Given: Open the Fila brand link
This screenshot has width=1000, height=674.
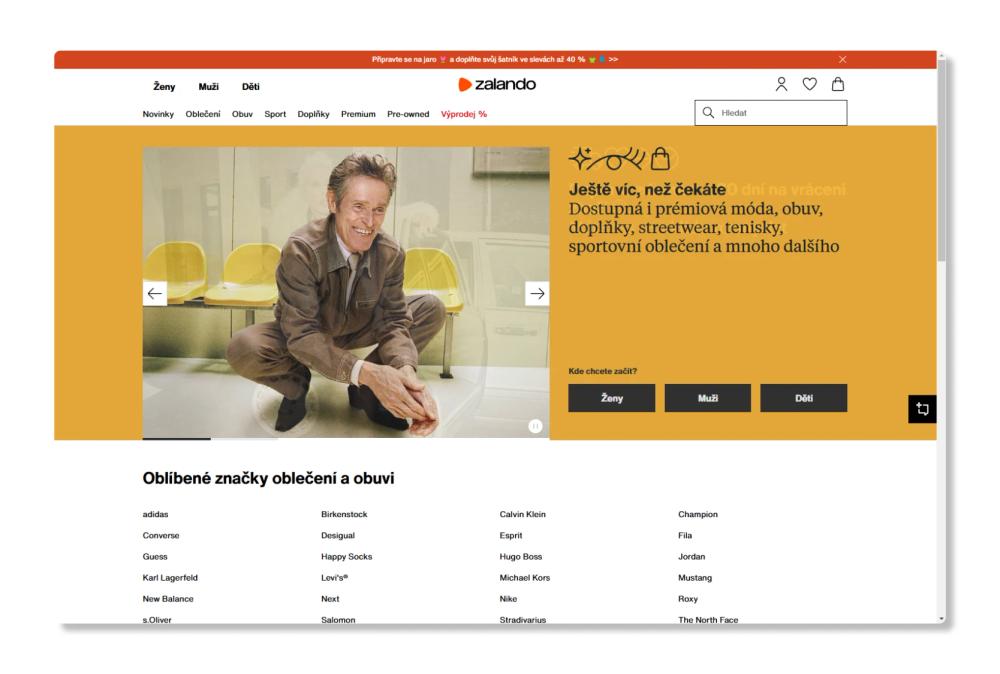Looking at the screenshot, I should point(685,536).
